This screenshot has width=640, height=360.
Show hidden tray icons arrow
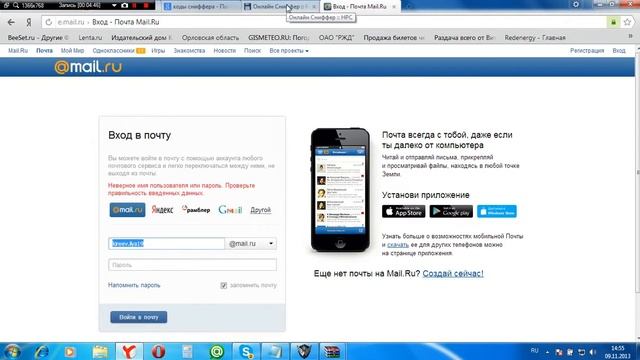pos(547,352)
